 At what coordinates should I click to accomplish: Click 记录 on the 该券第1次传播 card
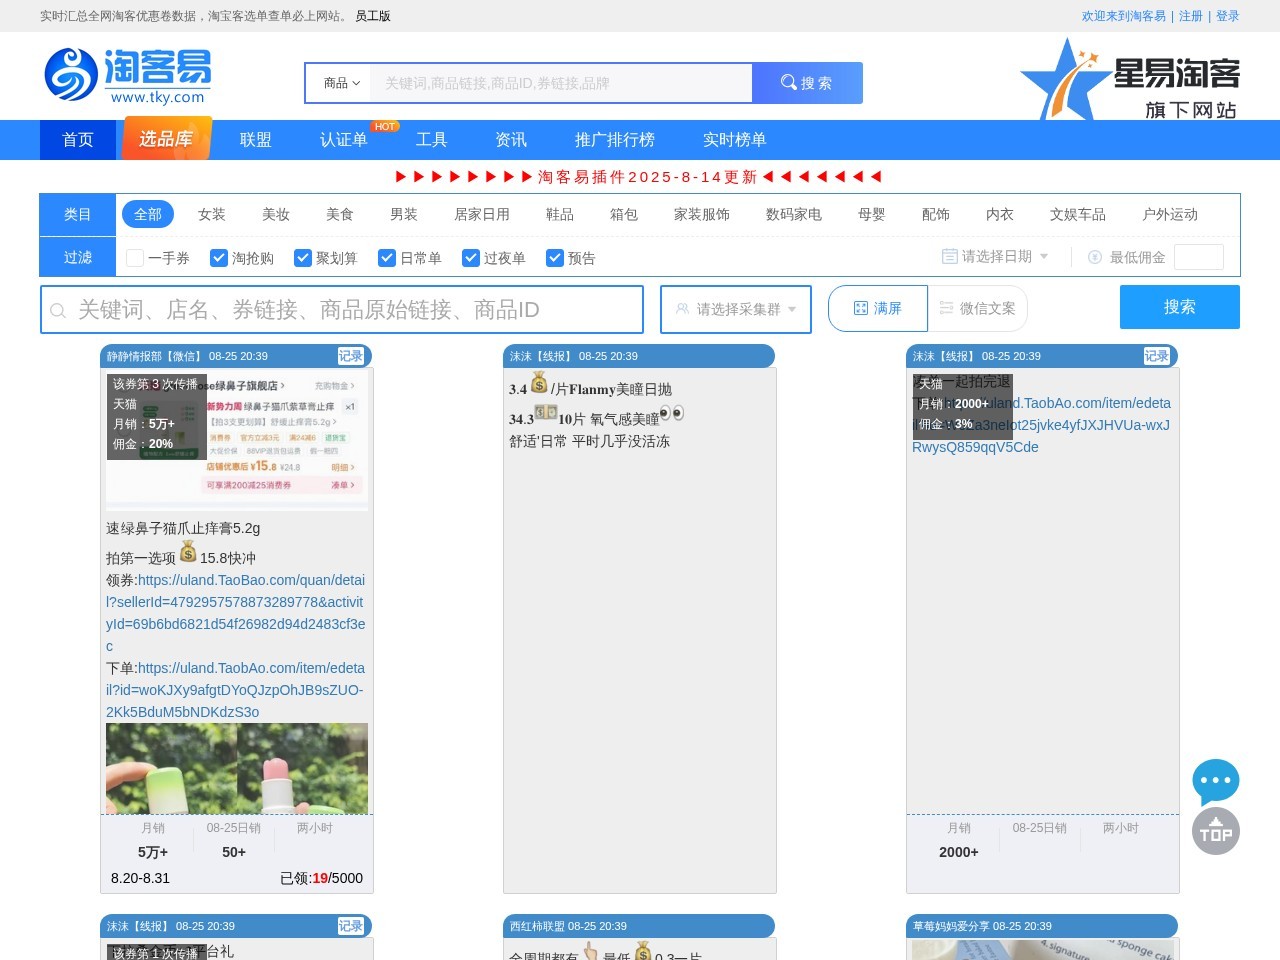350,926
